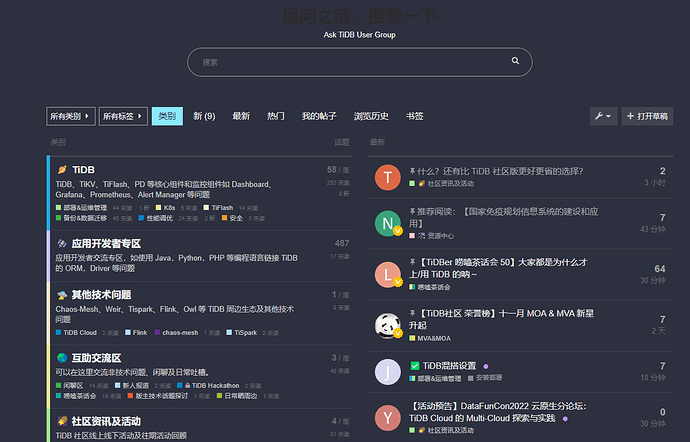Open the 安全 subcategory
This screenshot has height=442, width=690.
[x=232, y=218]
